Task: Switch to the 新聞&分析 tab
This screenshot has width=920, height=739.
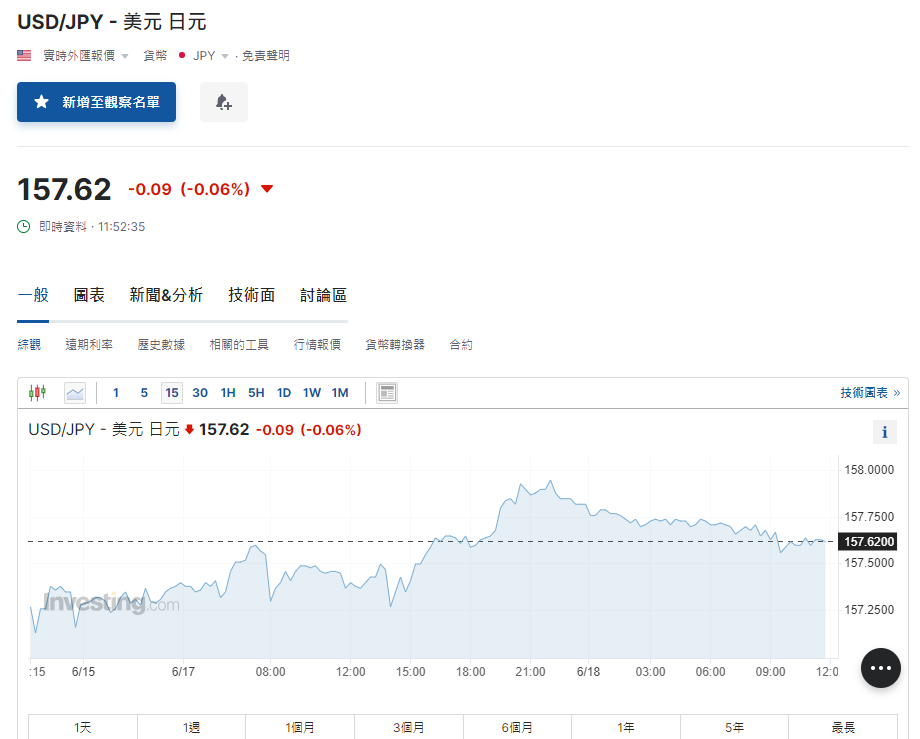Action: pos(166,295)
